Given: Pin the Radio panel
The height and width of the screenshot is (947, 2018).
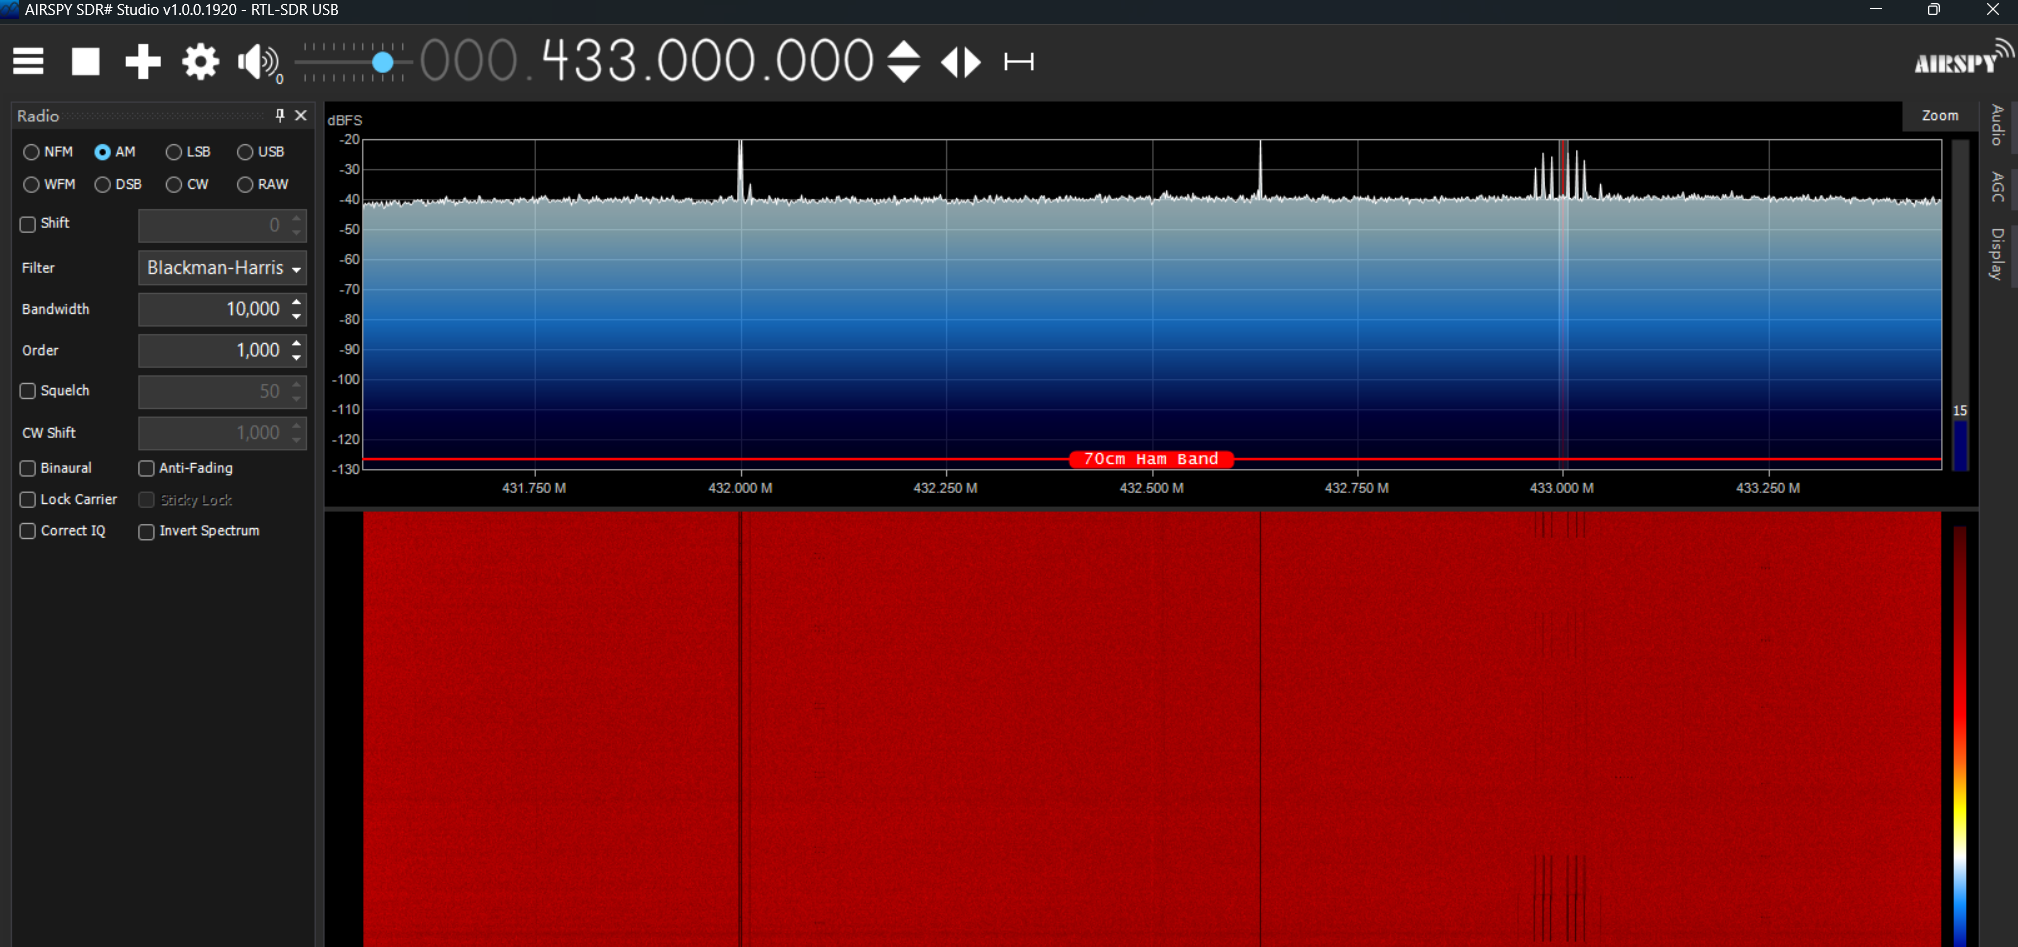Looking at the screenshot, I should pos(280,115).
